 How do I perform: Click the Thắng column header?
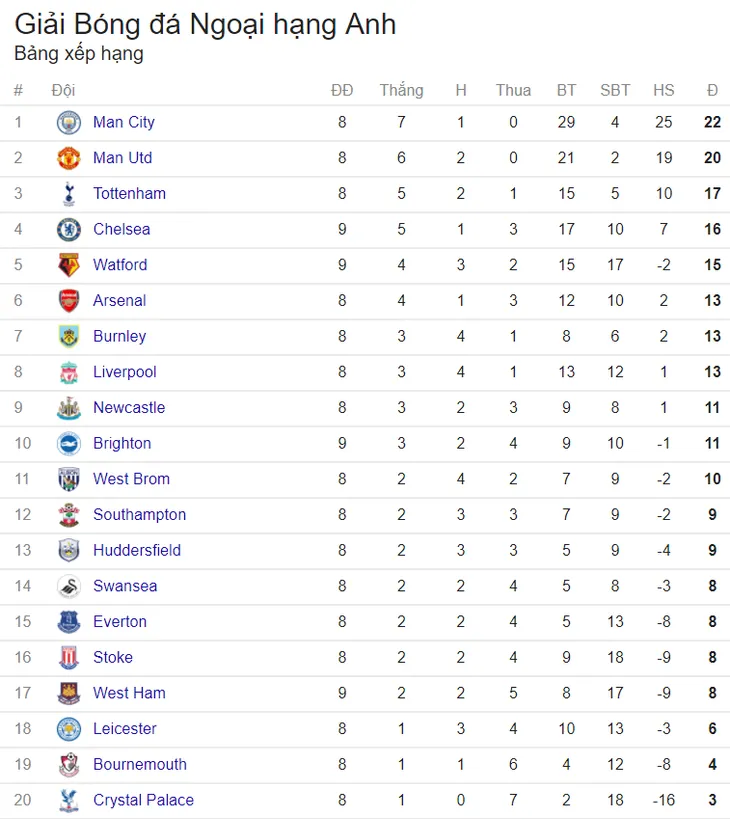click(x=401, y=90)
